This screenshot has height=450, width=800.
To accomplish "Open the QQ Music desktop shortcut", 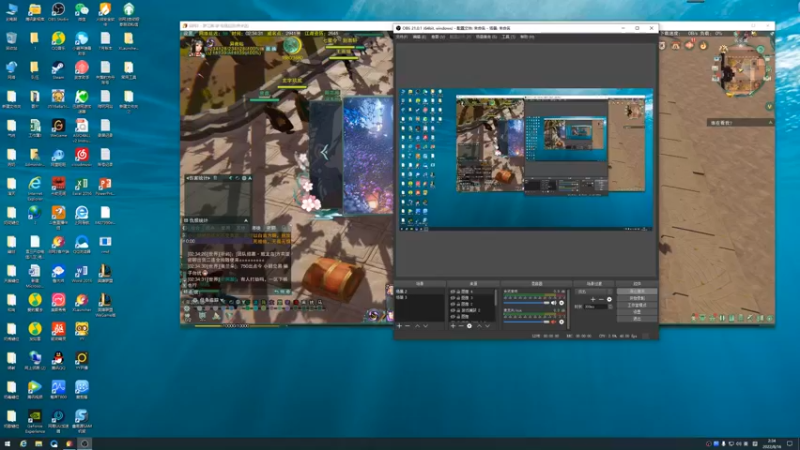I will point(58,41).
